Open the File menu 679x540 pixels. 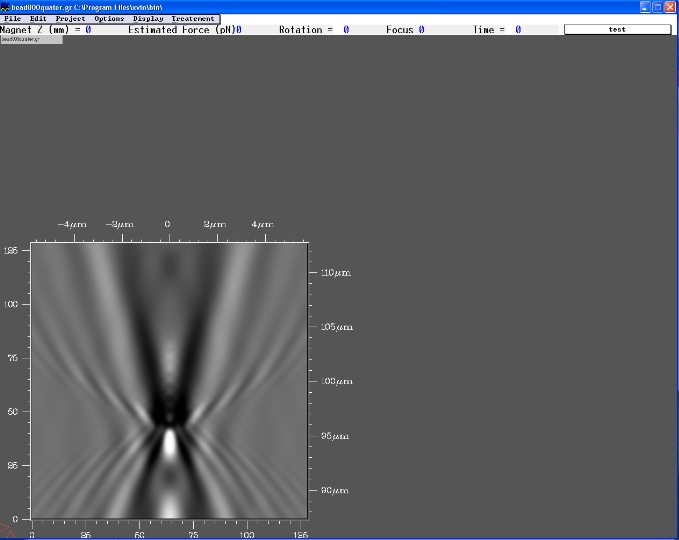coord(12,19)
